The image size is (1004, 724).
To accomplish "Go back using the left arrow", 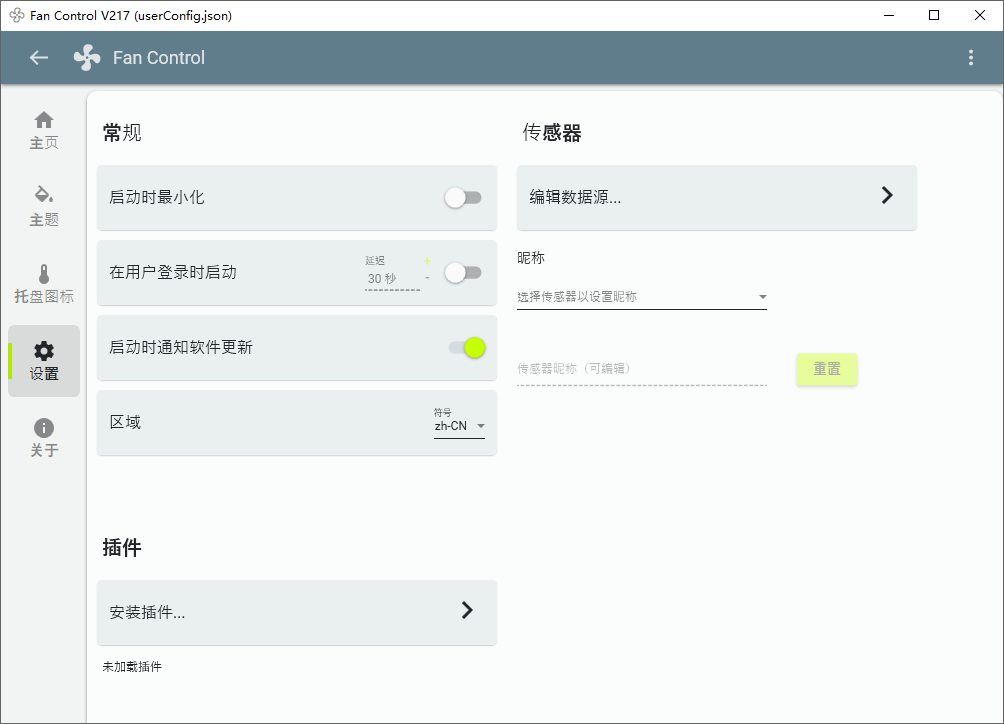I will coord(38,57).
